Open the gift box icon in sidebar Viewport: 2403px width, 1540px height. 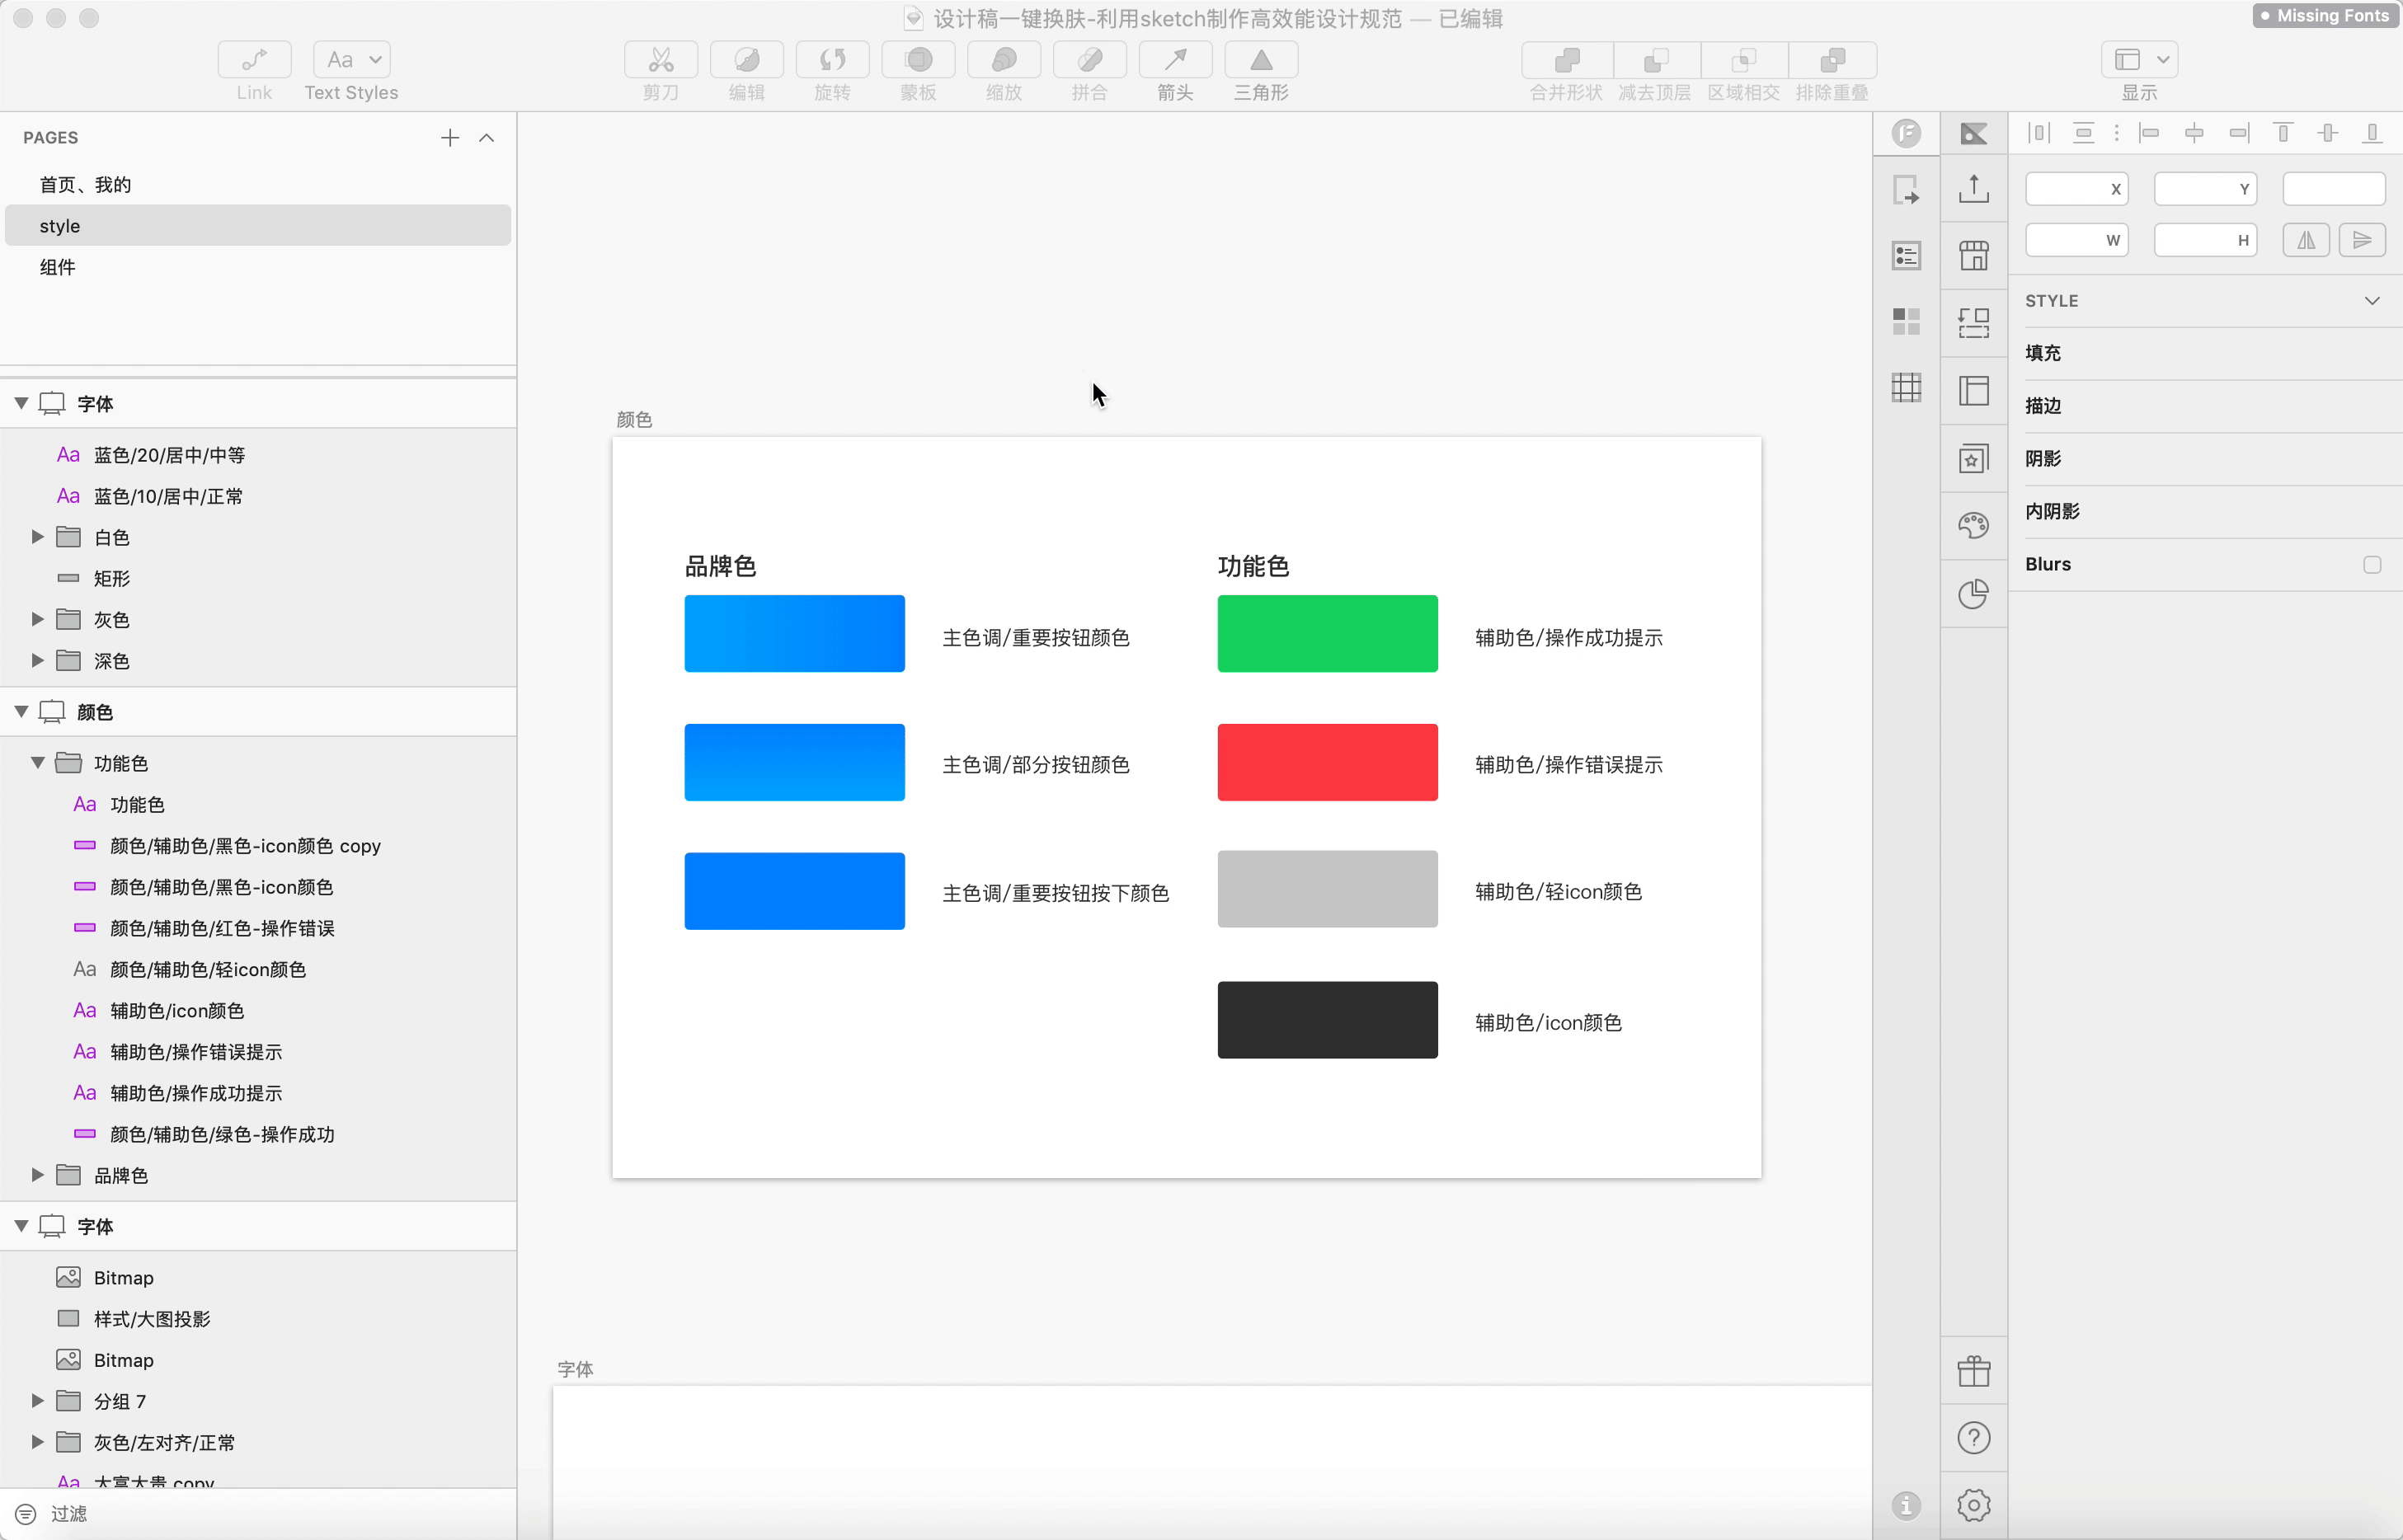pyautogui.click(x=1973, y=1371)
